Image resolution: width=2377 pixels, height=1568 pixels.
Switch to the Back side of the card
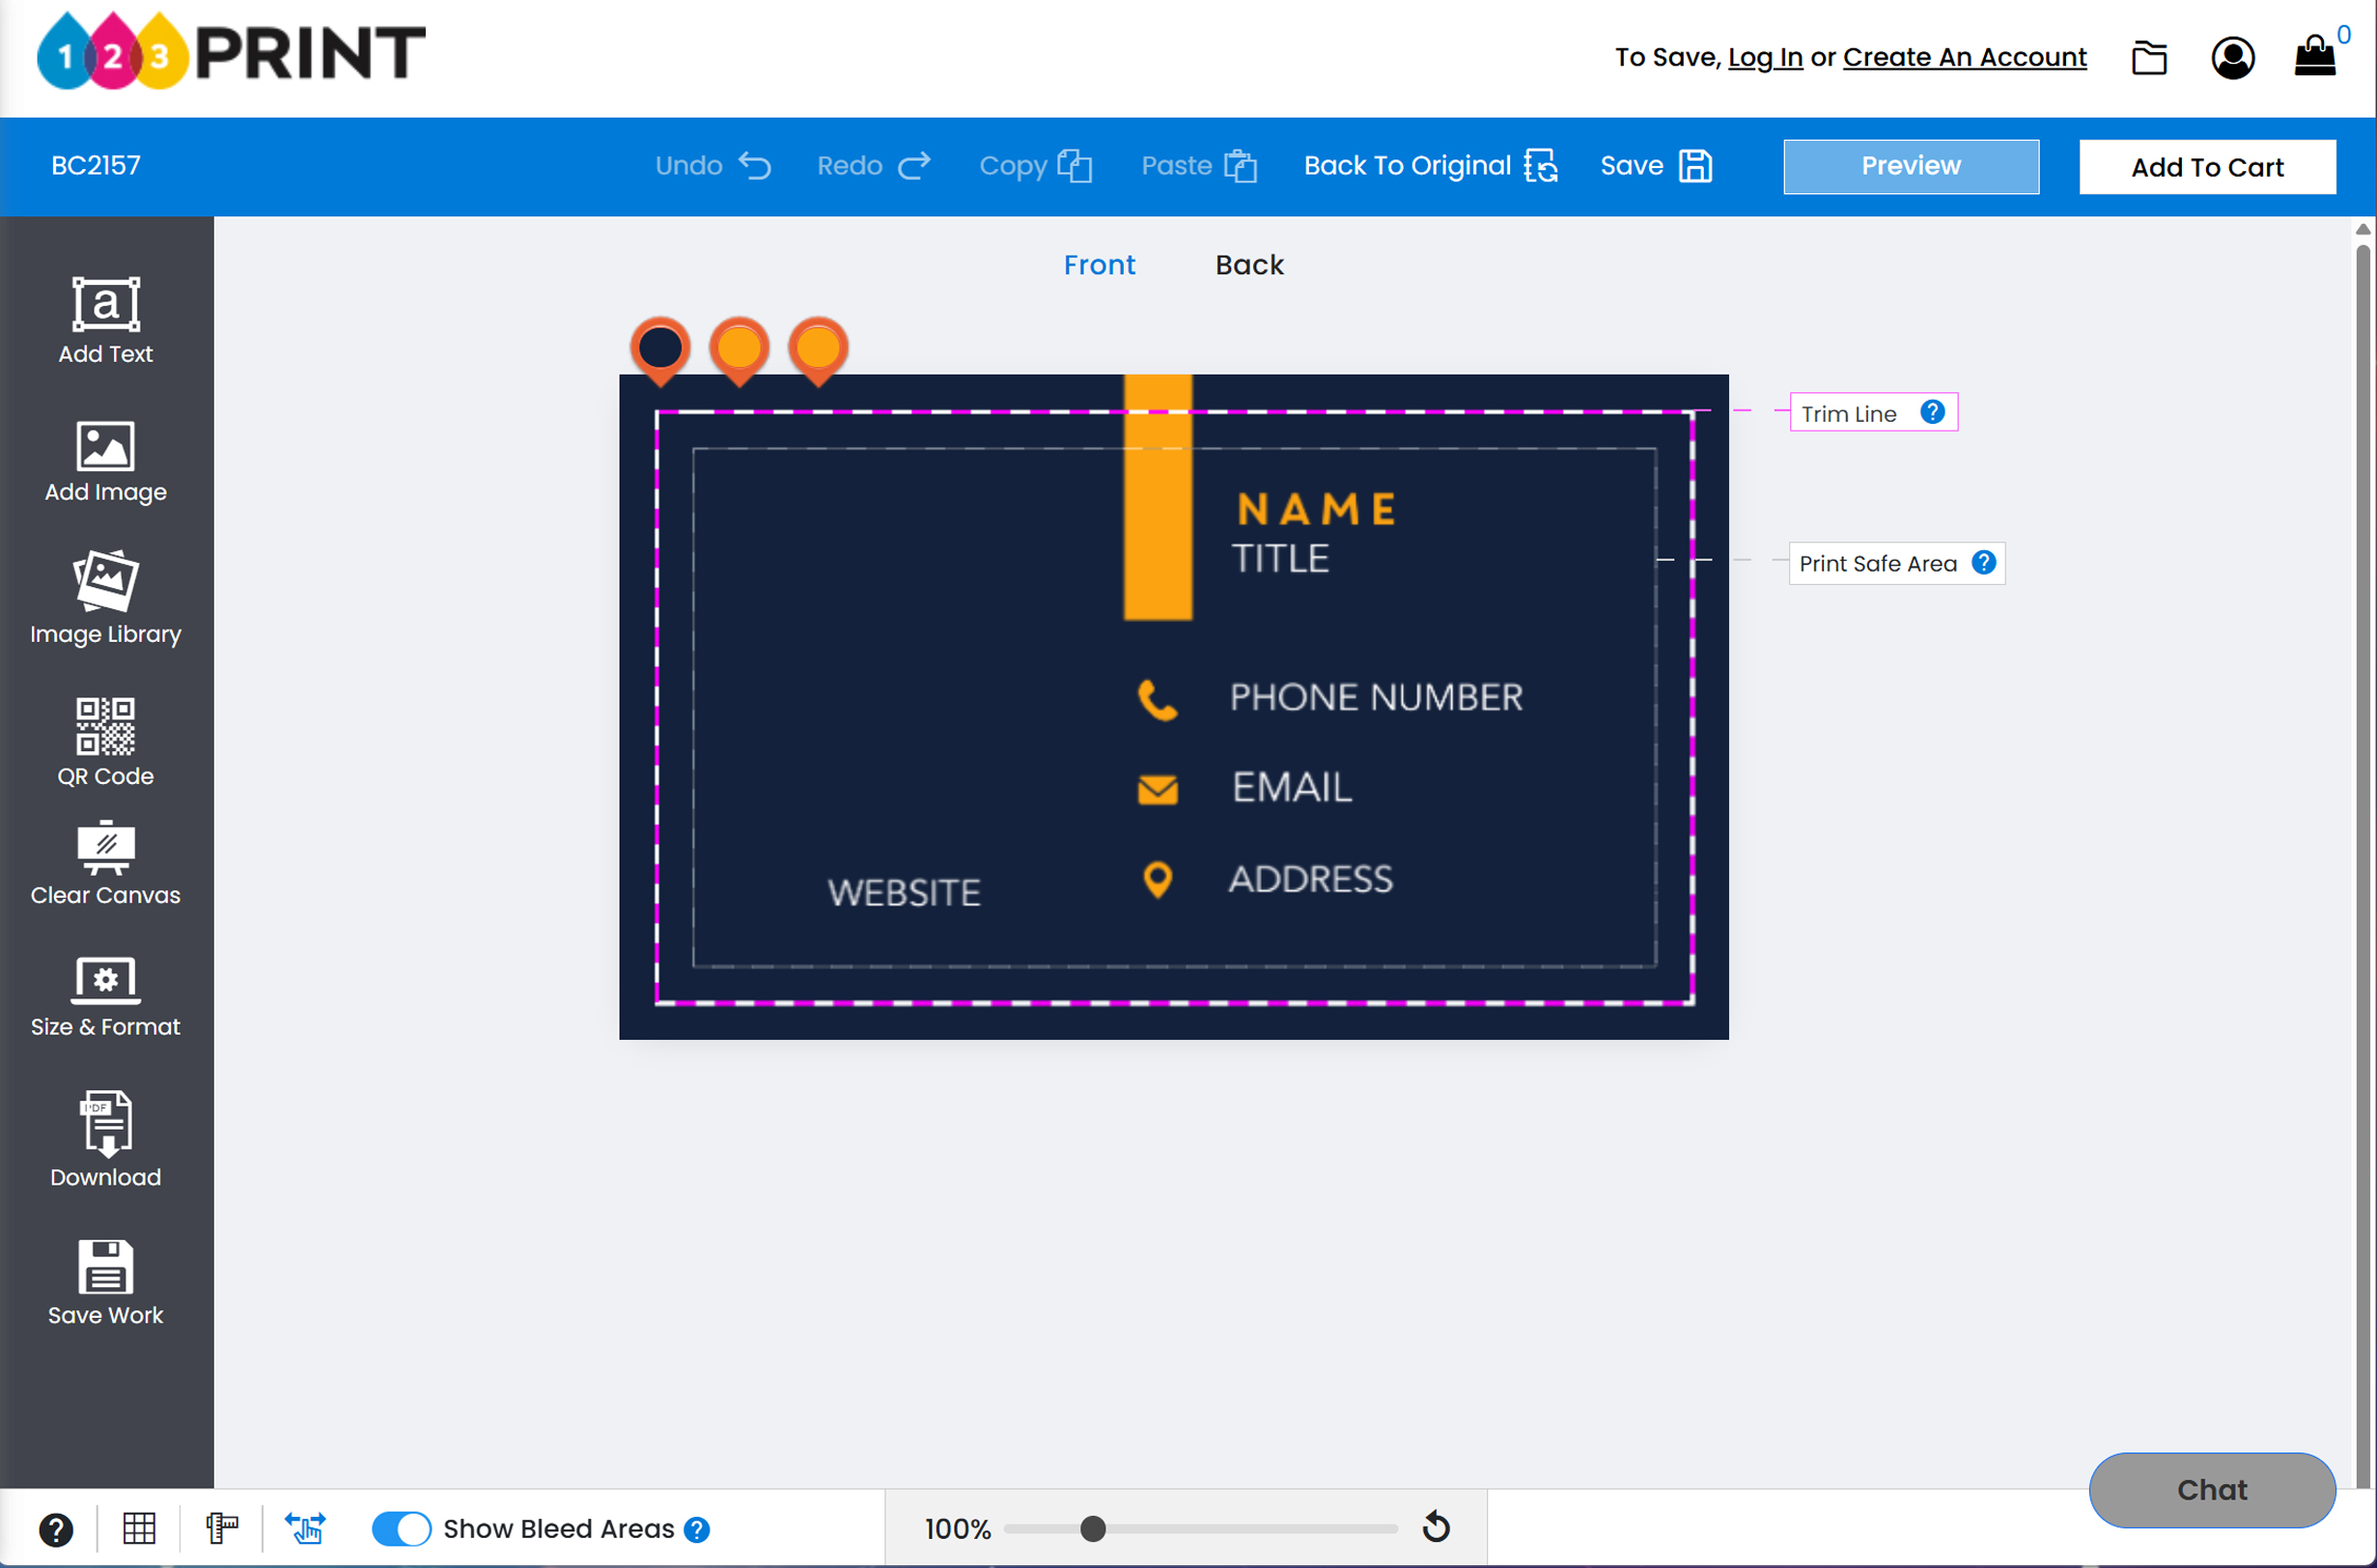click(1249, 264)
